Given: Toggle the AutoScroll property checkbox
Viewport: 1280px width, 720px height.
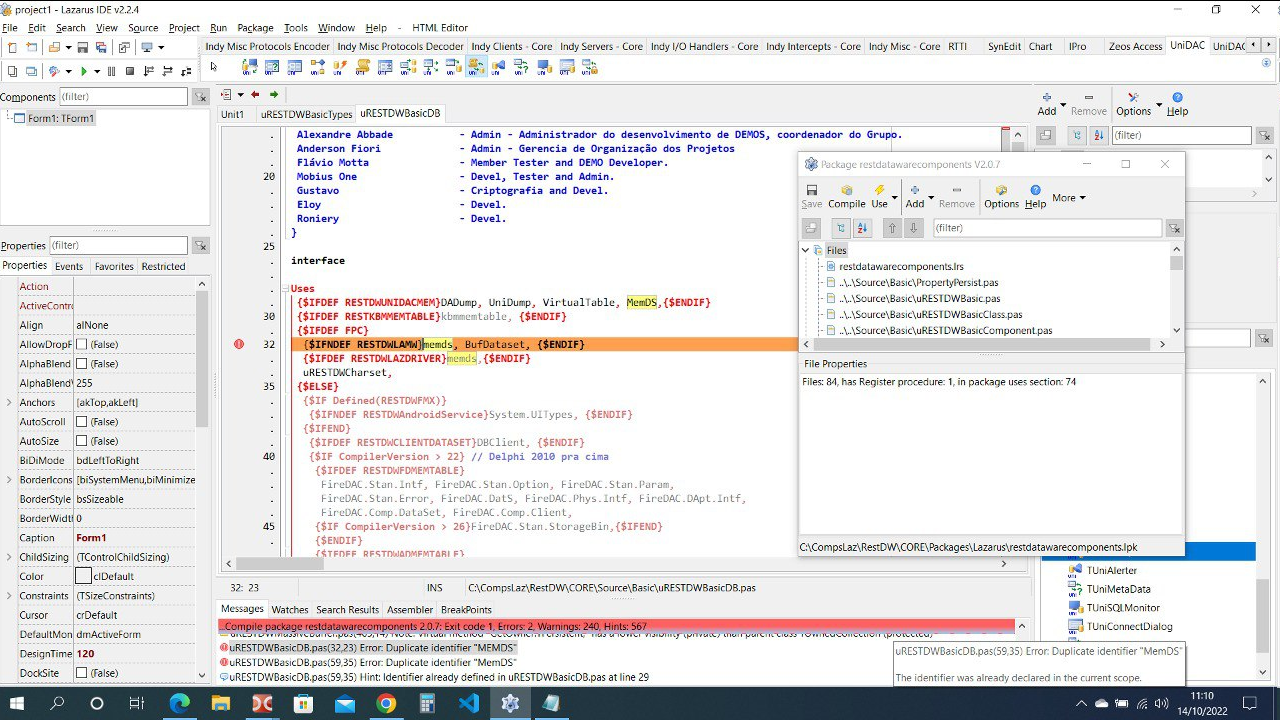Looking at the screenshot, I should coord(82,422).
